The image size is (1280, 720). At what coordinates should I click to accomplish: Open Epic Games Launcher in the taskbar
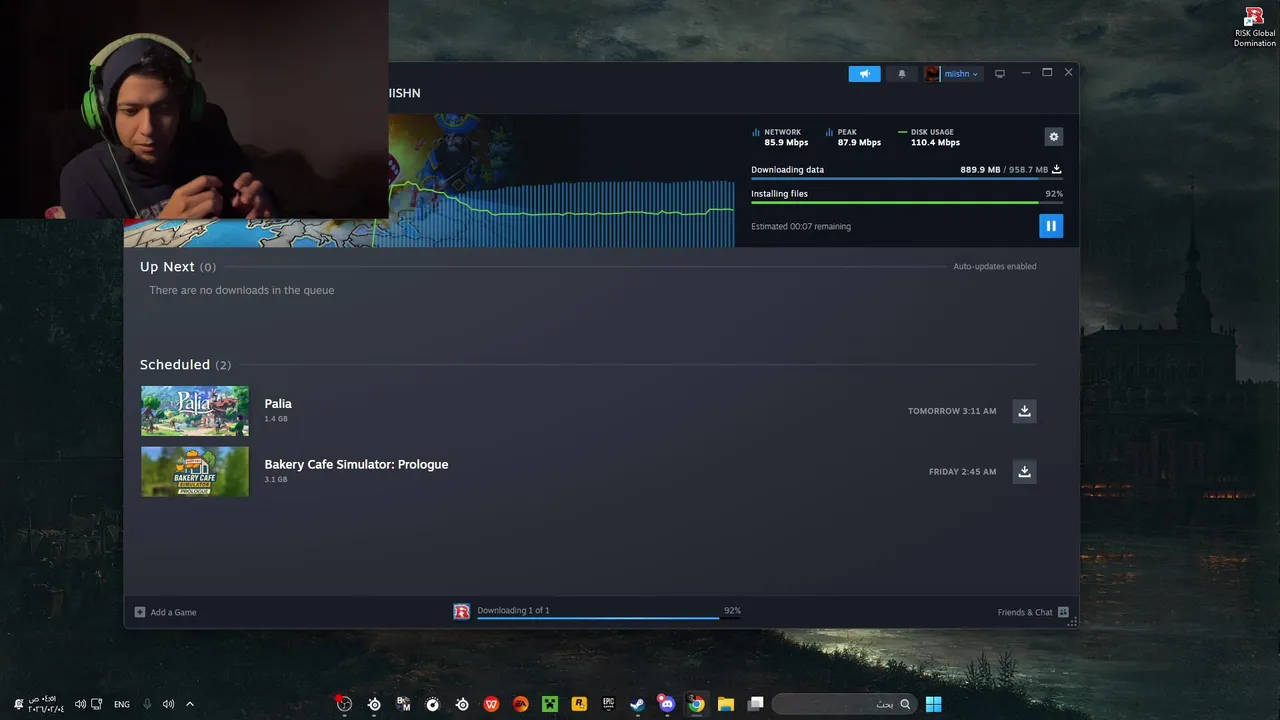(608, 704)
